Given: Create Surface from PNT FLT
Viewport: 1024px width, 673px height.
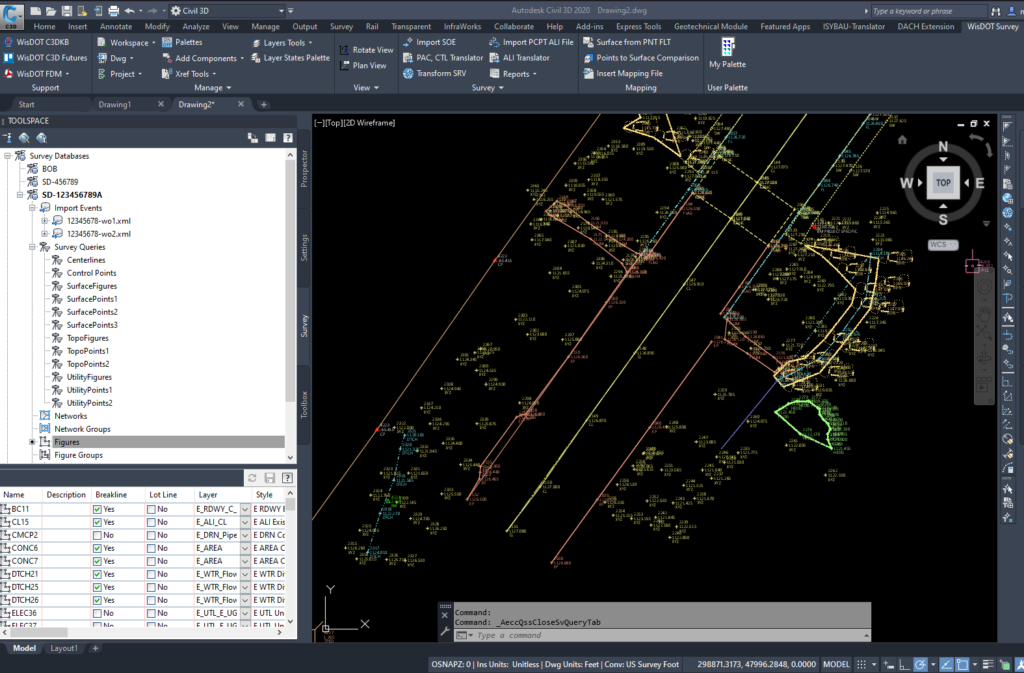Looking at the screenshot, I should [x=627, y=42].
